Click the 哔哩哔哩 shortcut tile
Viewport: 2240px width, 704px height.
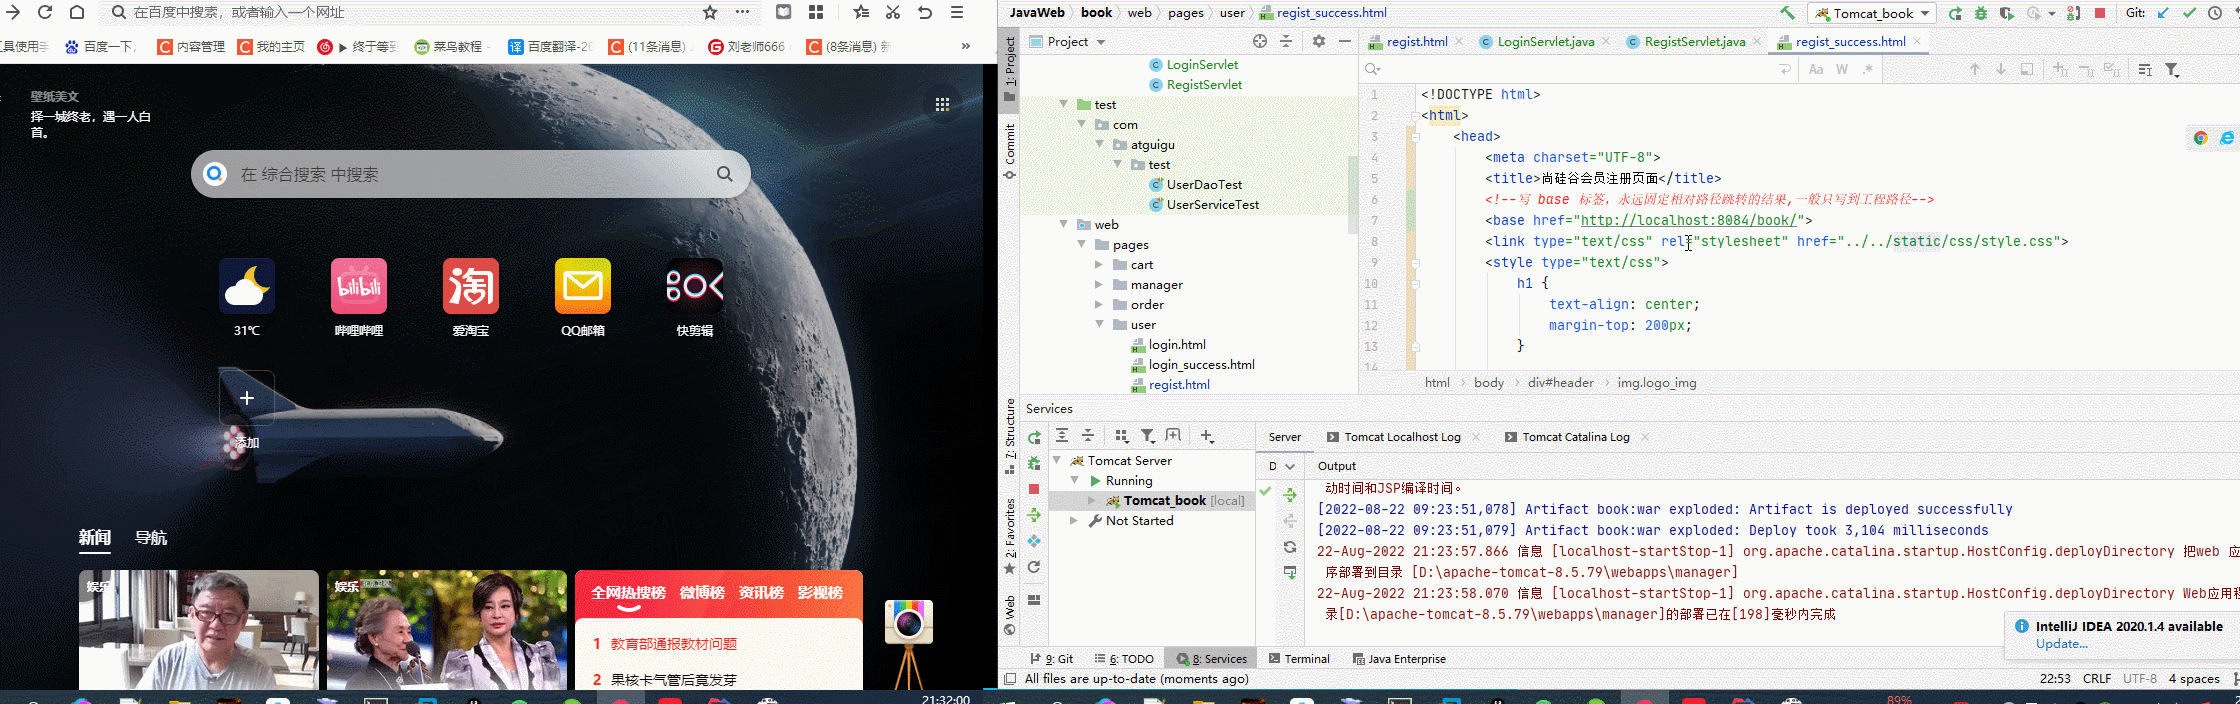coord(359,297)
